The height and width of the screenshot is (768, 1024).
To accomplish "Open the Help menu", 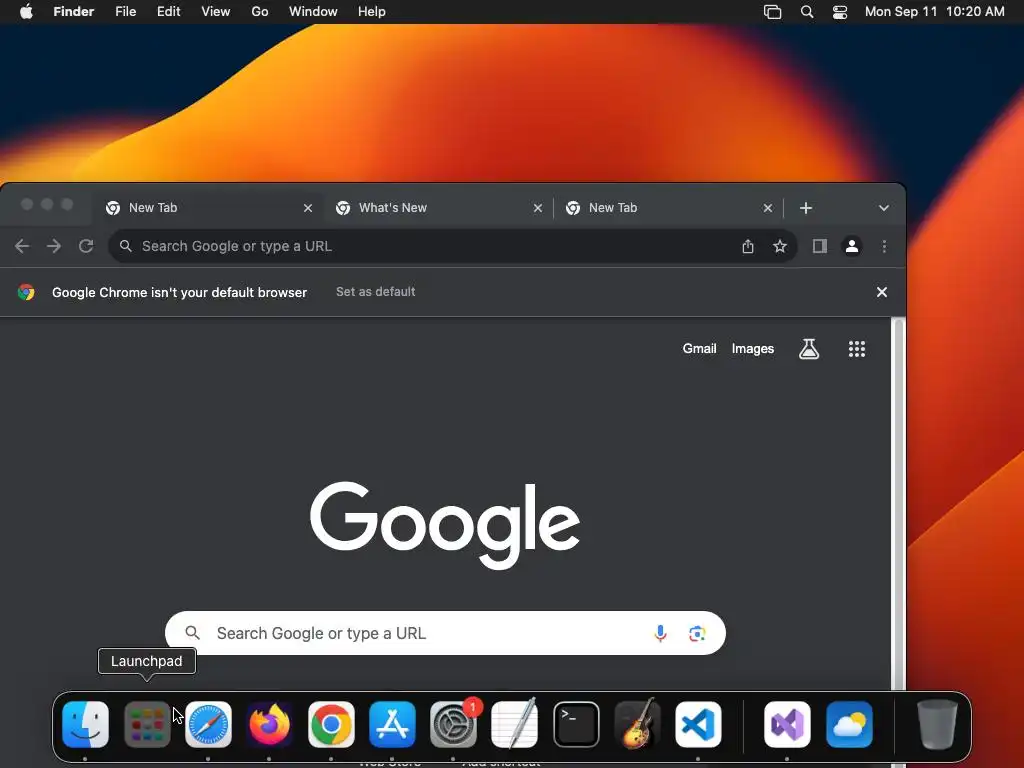I will pyautogui.click(x=372, y=12).
